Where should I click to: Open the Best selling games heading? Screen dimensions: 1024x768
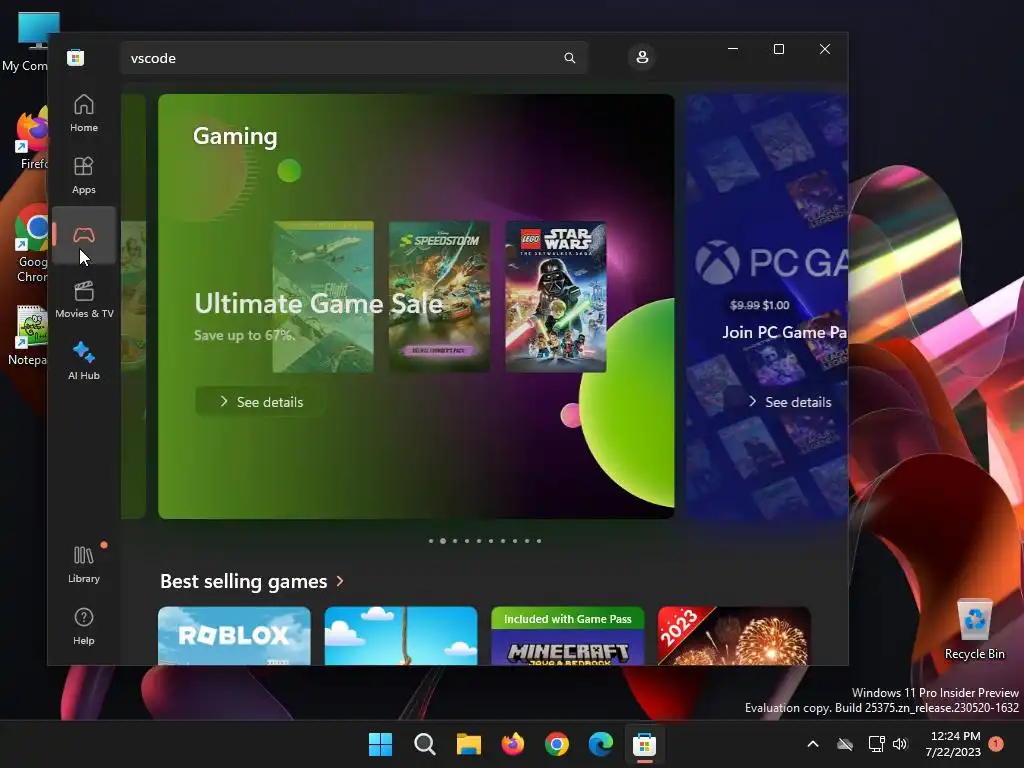pyautogui.click(x=244, y=581)
